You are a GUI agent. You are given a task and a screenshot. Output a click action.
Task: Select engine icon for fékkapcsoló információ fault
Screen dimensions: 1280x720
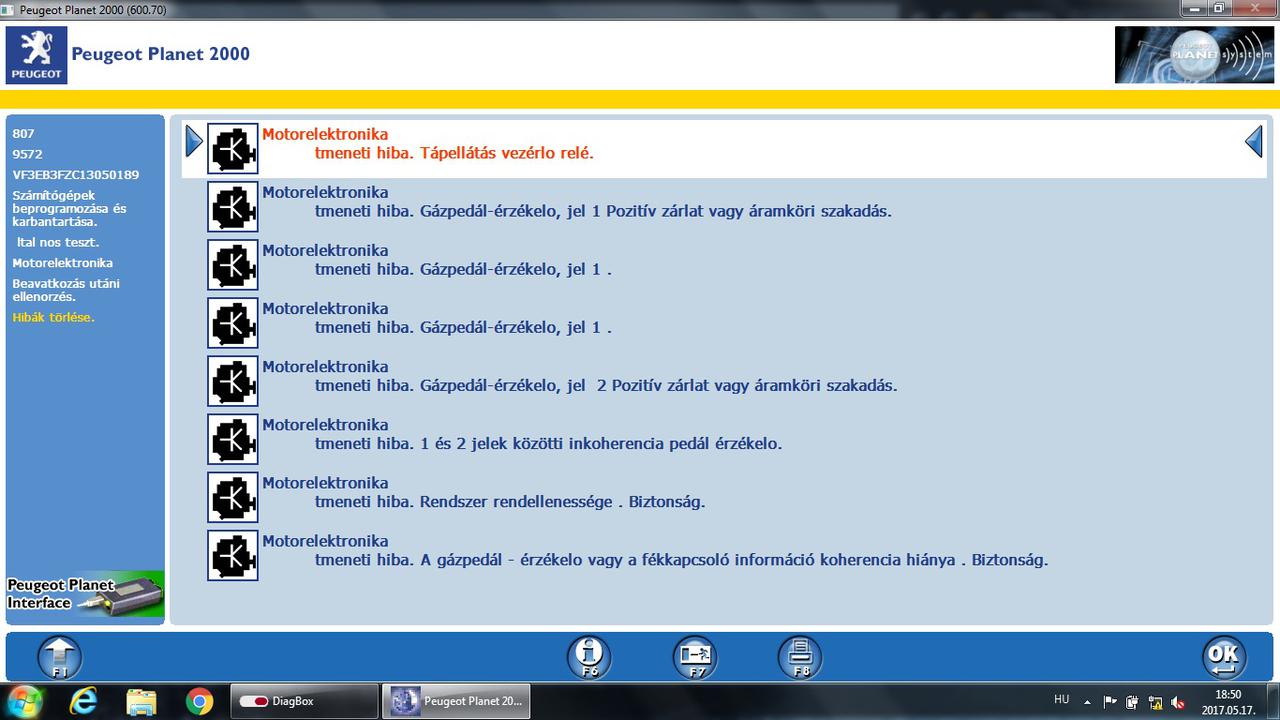tap(233, 555)
